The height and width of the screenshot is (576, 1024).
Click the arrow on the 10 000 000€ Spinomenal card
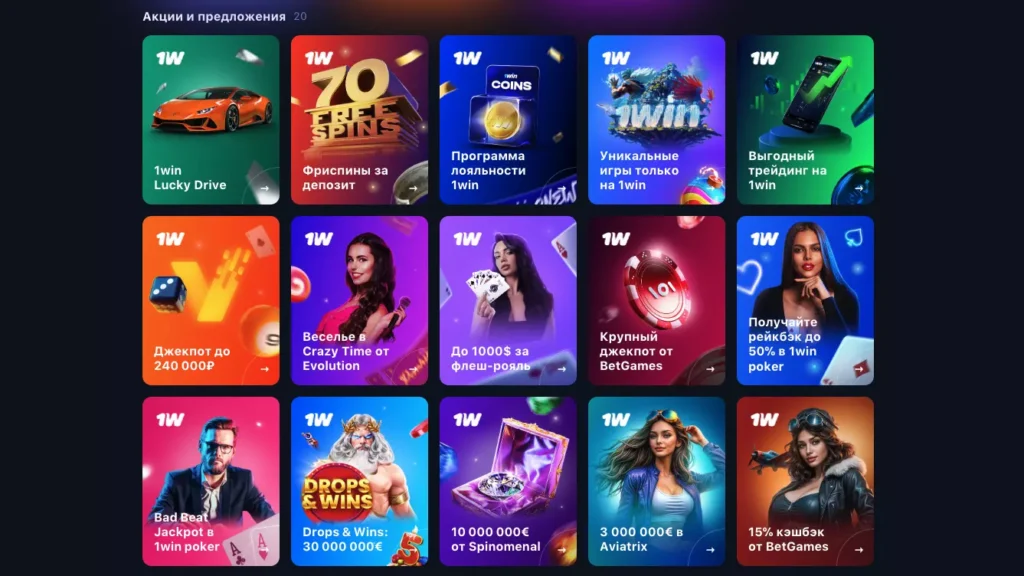[562, 550]
